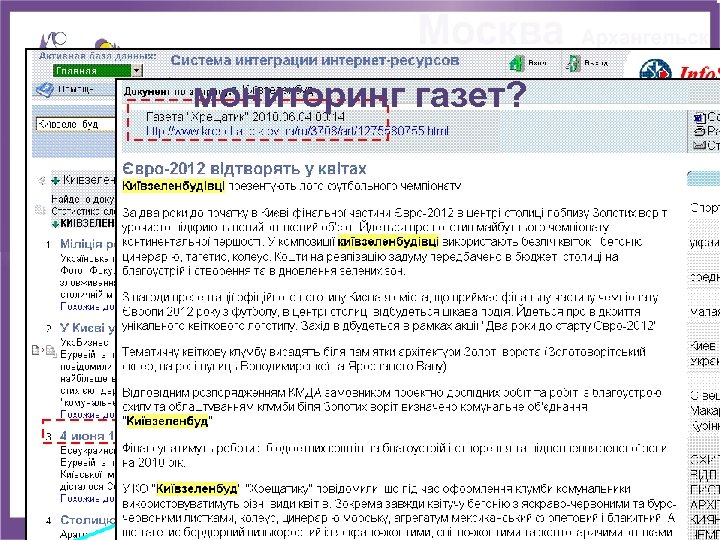Click the second document icon beside result 2
Screen dimensions: 720x540
(49, 352)
